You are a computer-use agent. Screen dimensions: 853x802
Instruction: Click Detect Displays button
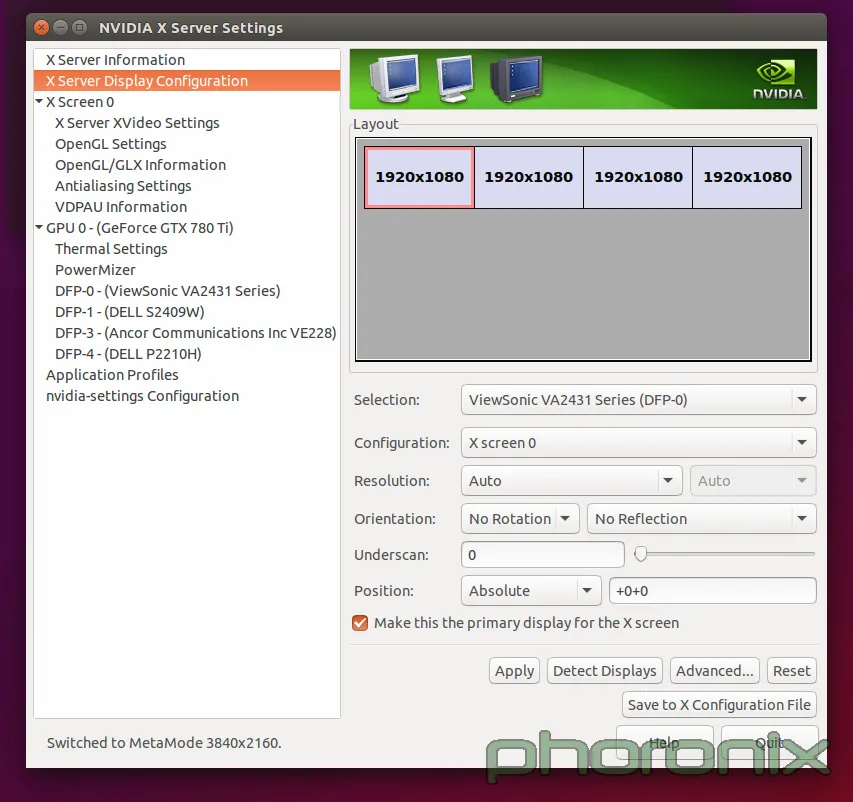pyautogui.click(x=604, y=671)
